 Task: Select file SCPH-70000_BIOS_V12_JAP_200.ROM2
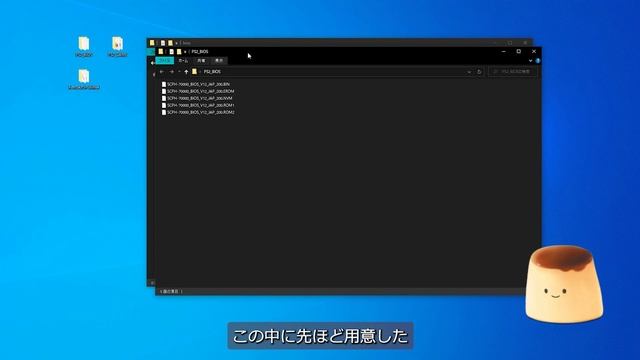coord(198,112)
